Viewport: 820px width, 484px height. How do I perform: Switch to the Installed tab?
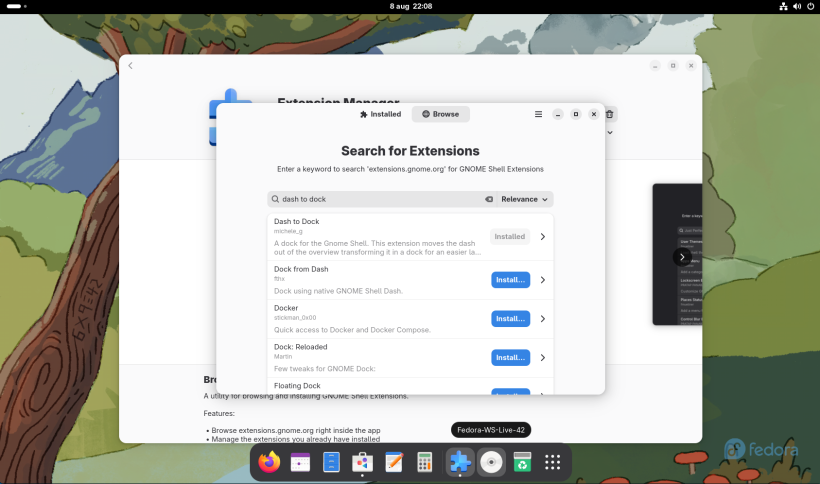380,114
